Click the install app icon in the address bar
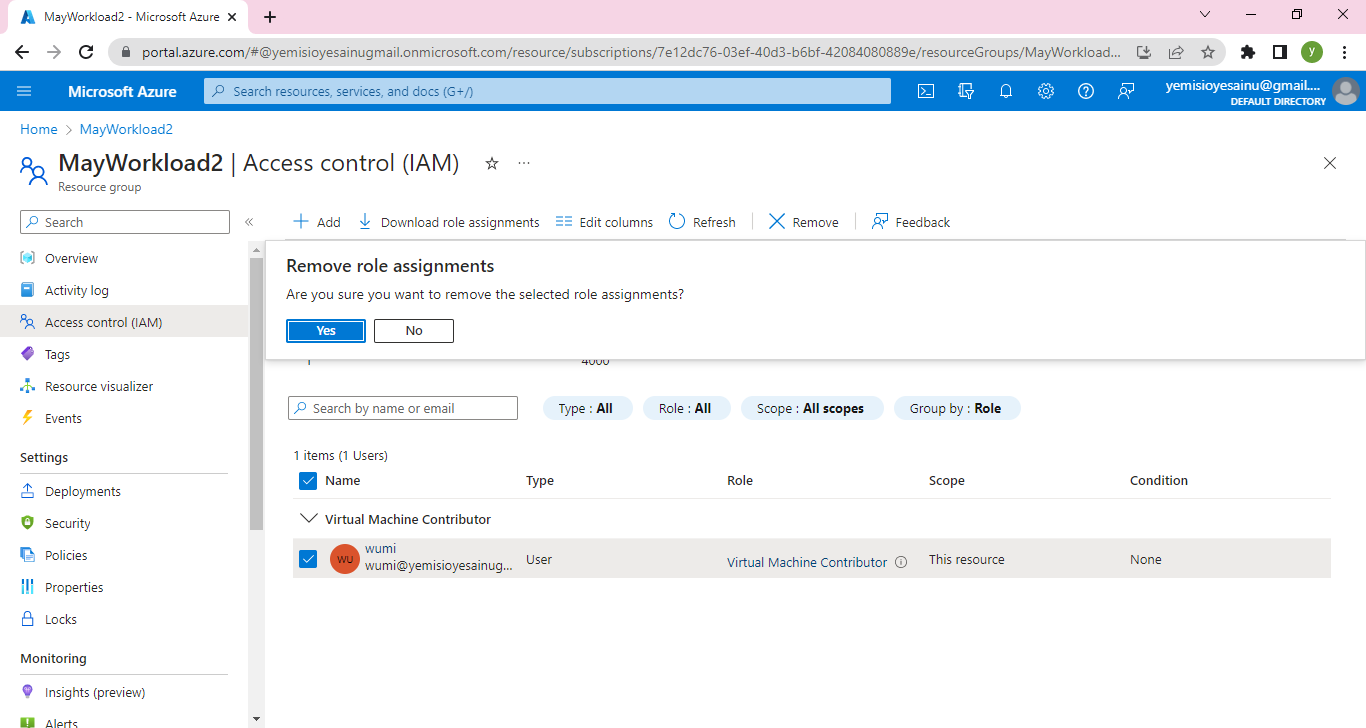Image resolution: width=1366 pixels, height=728 pixels. click(1144, 52)
